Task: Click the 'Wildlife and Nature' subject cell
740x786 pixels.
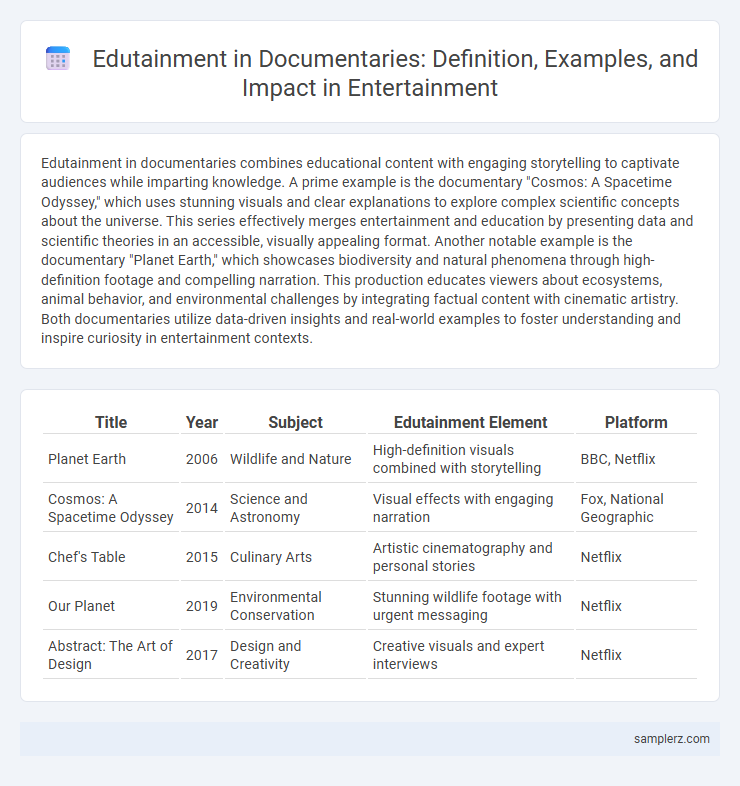Action: click(x=295, y=459)
